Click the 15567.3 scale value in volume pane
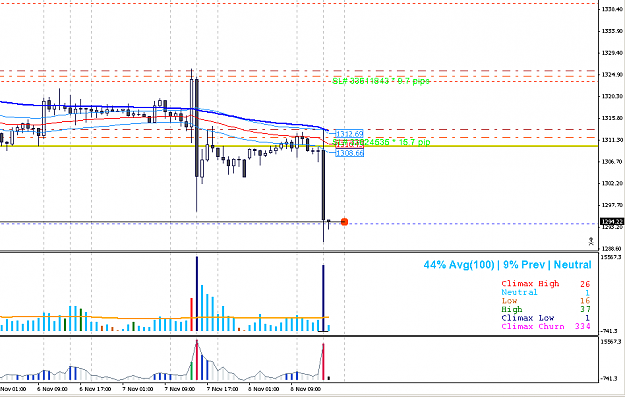The height and width of the screenshot is (397, 625). tap(612, 258)
